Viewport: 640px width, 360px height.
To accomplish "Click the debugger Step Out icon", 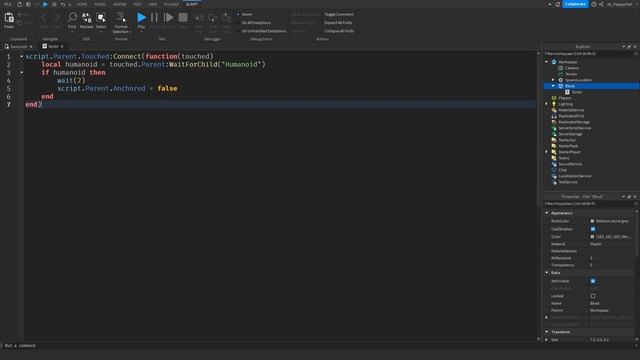I will (x=227, y=18).
